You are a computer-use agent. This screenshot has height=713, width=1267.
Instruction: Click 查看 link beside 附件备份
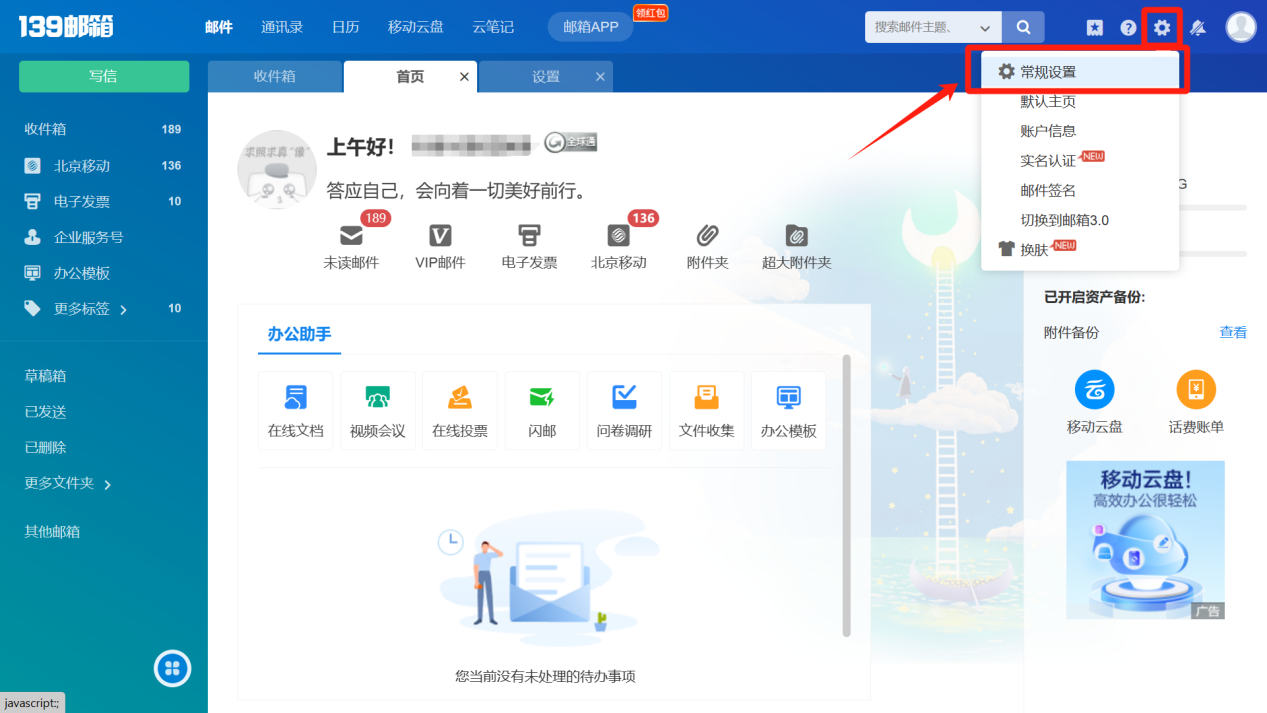(1233, 332)
